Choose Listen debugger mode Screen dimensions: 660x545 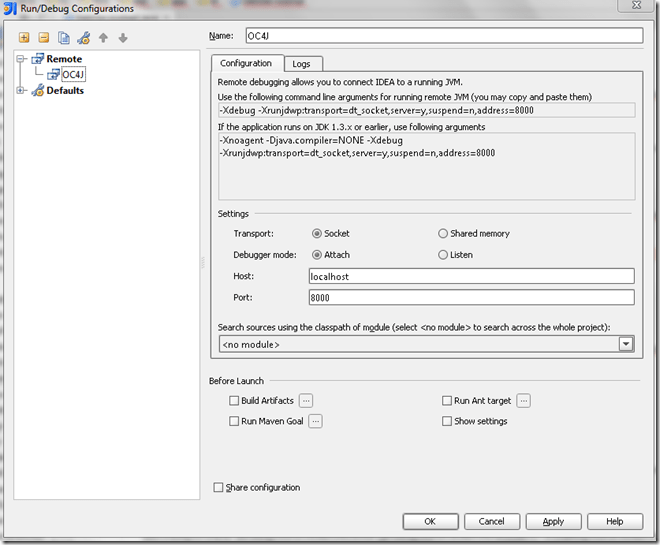coord(443,255)
